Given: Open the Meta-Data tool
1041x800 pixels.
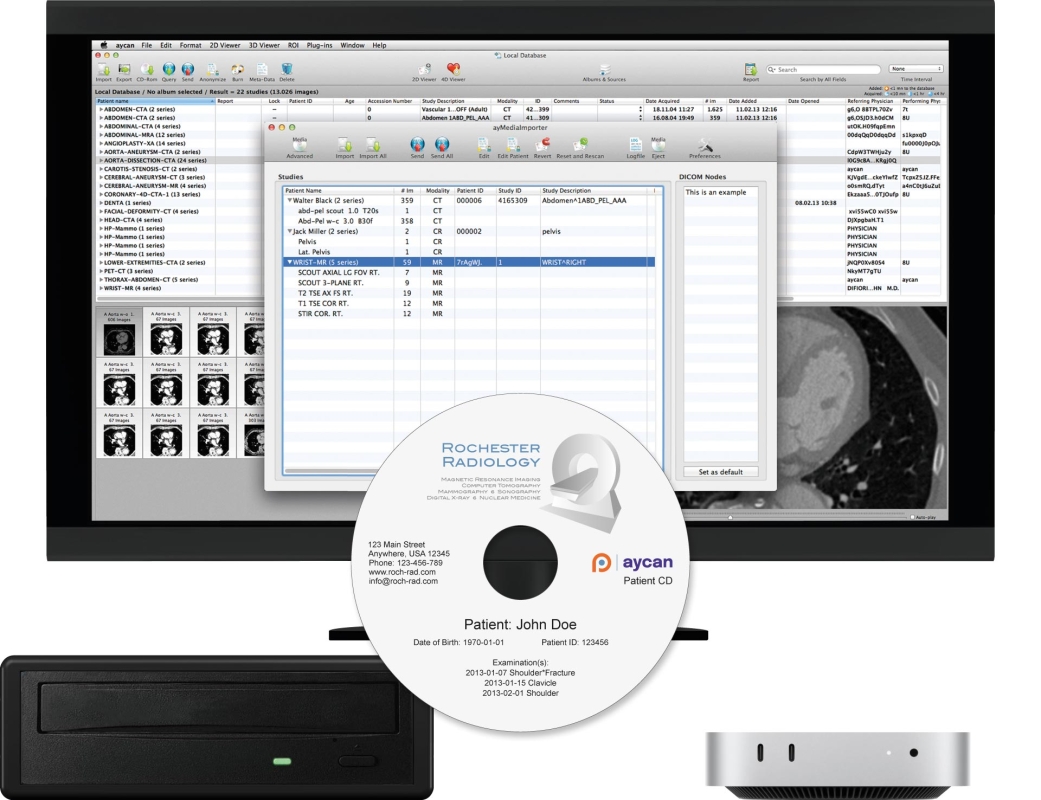Looking at the screenshot, I should [262, 69].
